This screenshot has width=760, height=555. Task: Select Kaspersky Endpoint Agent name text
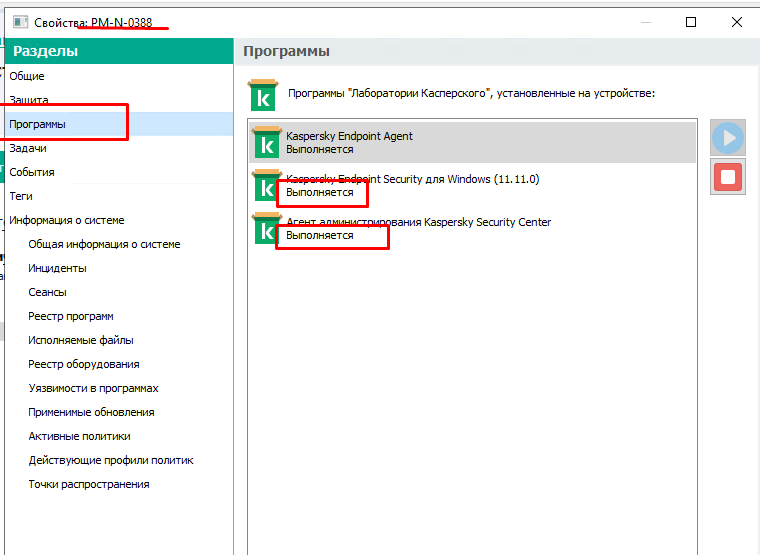349,136
